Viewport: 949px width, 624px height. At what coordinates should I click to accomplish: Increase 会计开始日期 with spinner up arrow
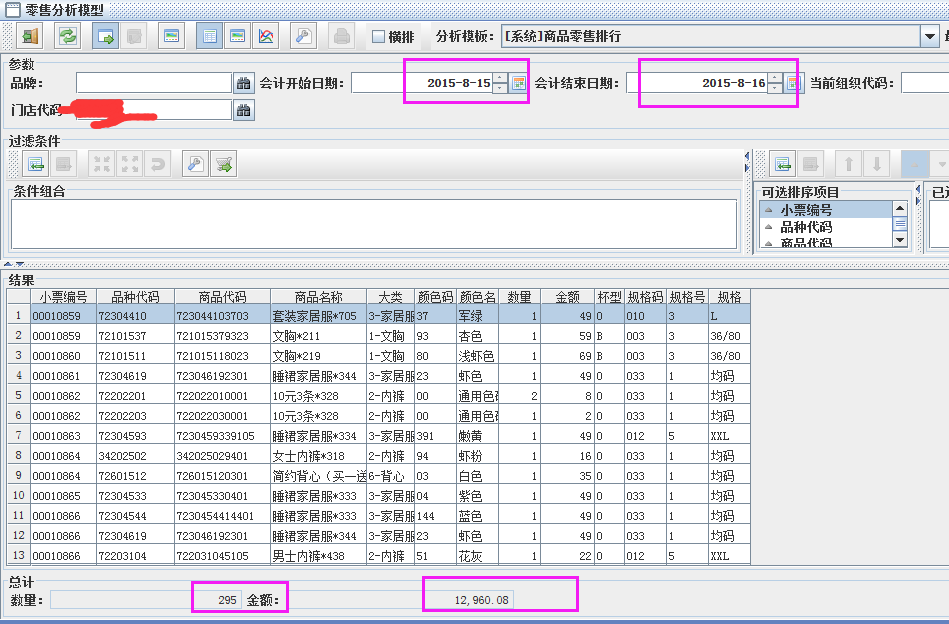(x=501, y=79)
